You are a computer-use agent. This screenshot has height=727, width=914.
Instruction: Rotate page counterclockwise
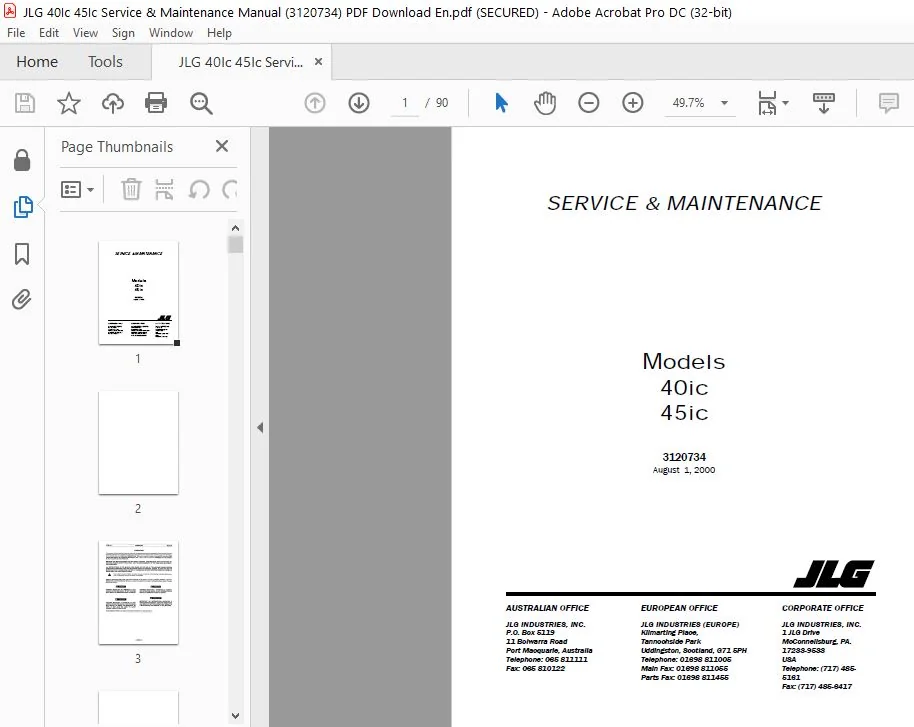tap(199, 189)
